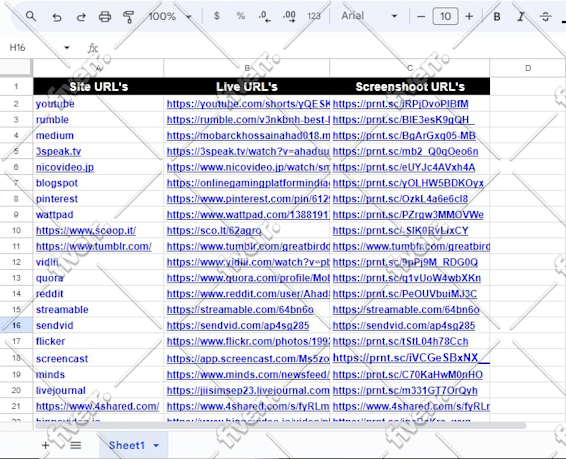Click the horizontal scrollbar
Viewport: 566px width, 459px height.
[280, 425]
